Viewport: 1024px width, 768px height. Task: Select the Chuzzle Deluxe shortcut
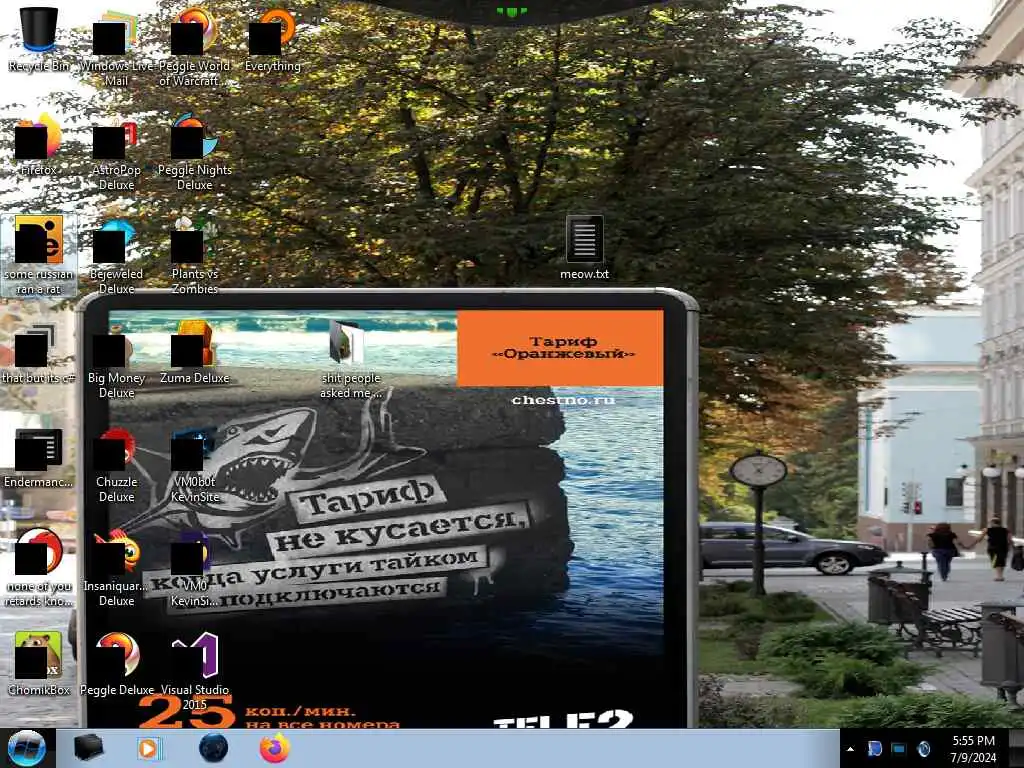pos(116,465)
